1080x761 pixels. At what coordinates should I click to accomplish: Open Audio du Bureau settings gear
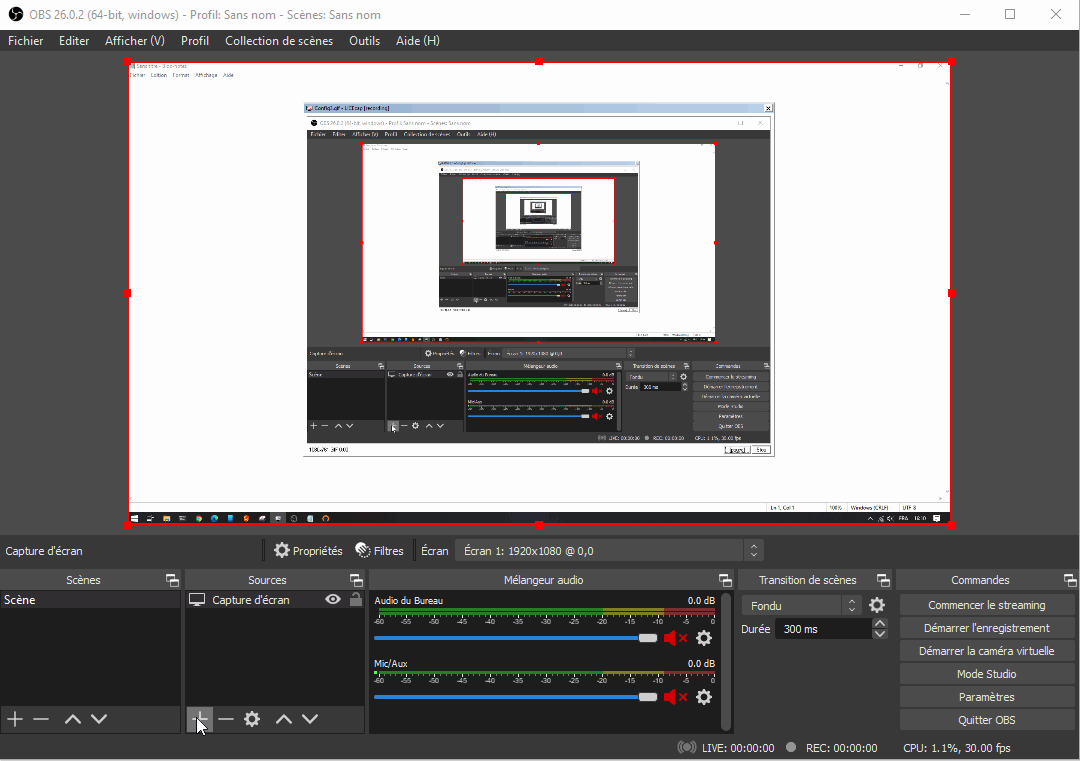point(704,638)
